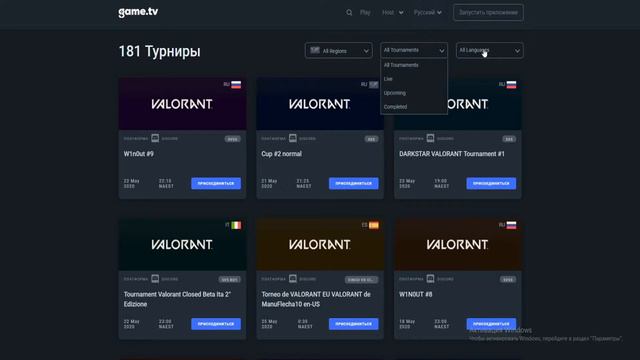
Task: Click the format badge on Cup #2 normal card
Action: 371,139
